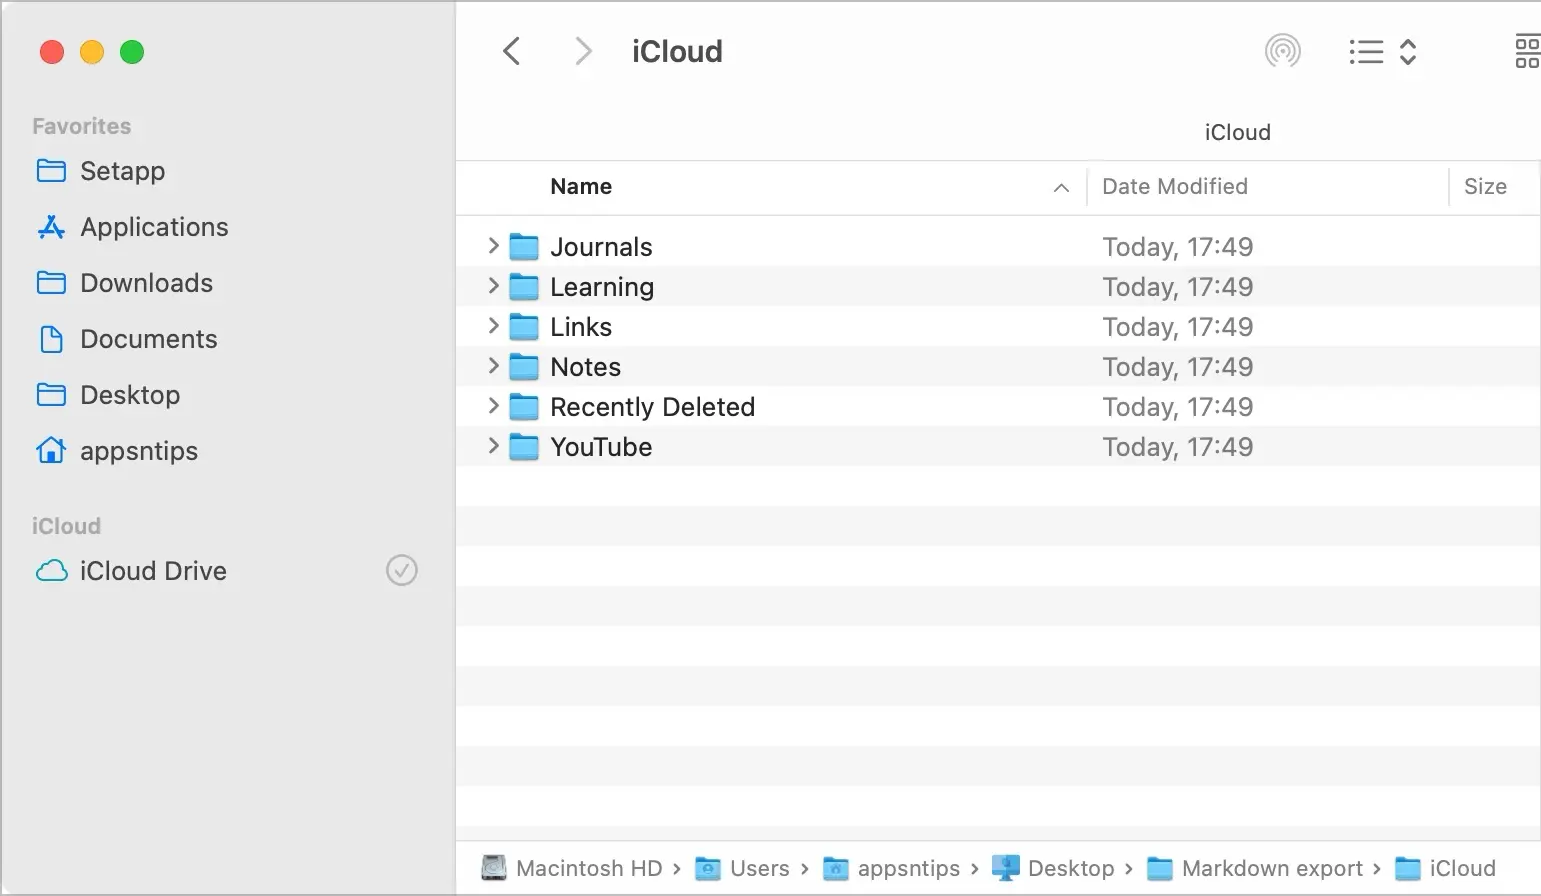Minimize the window with yellow button
Image resolution: width=1541 pixels, height=896 pixels.
tap(92, 52)
